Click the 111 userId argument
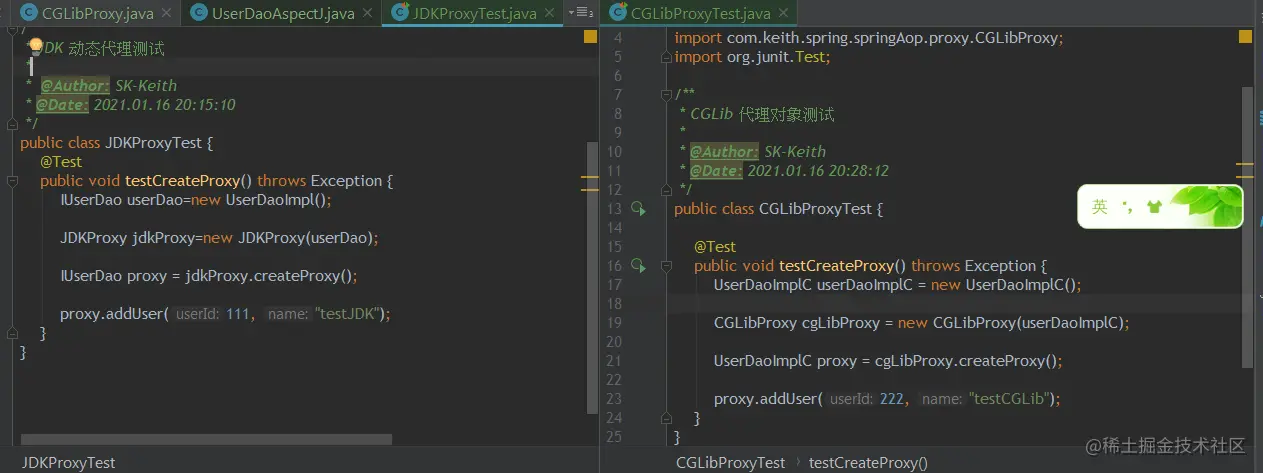 (x=239, y=314)
